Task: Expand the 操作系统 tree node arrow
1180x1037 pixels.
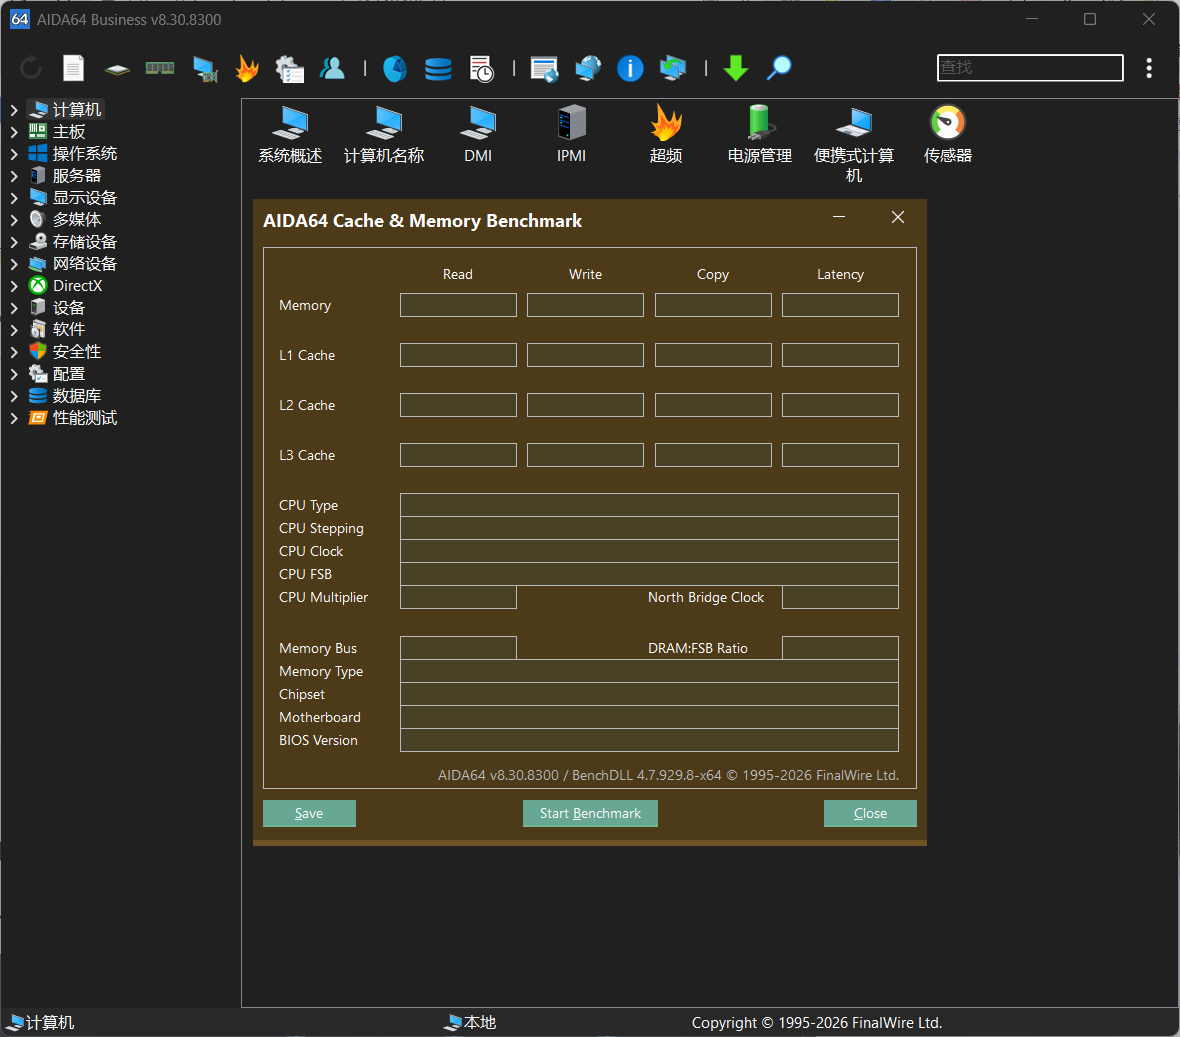Action: 14,154
